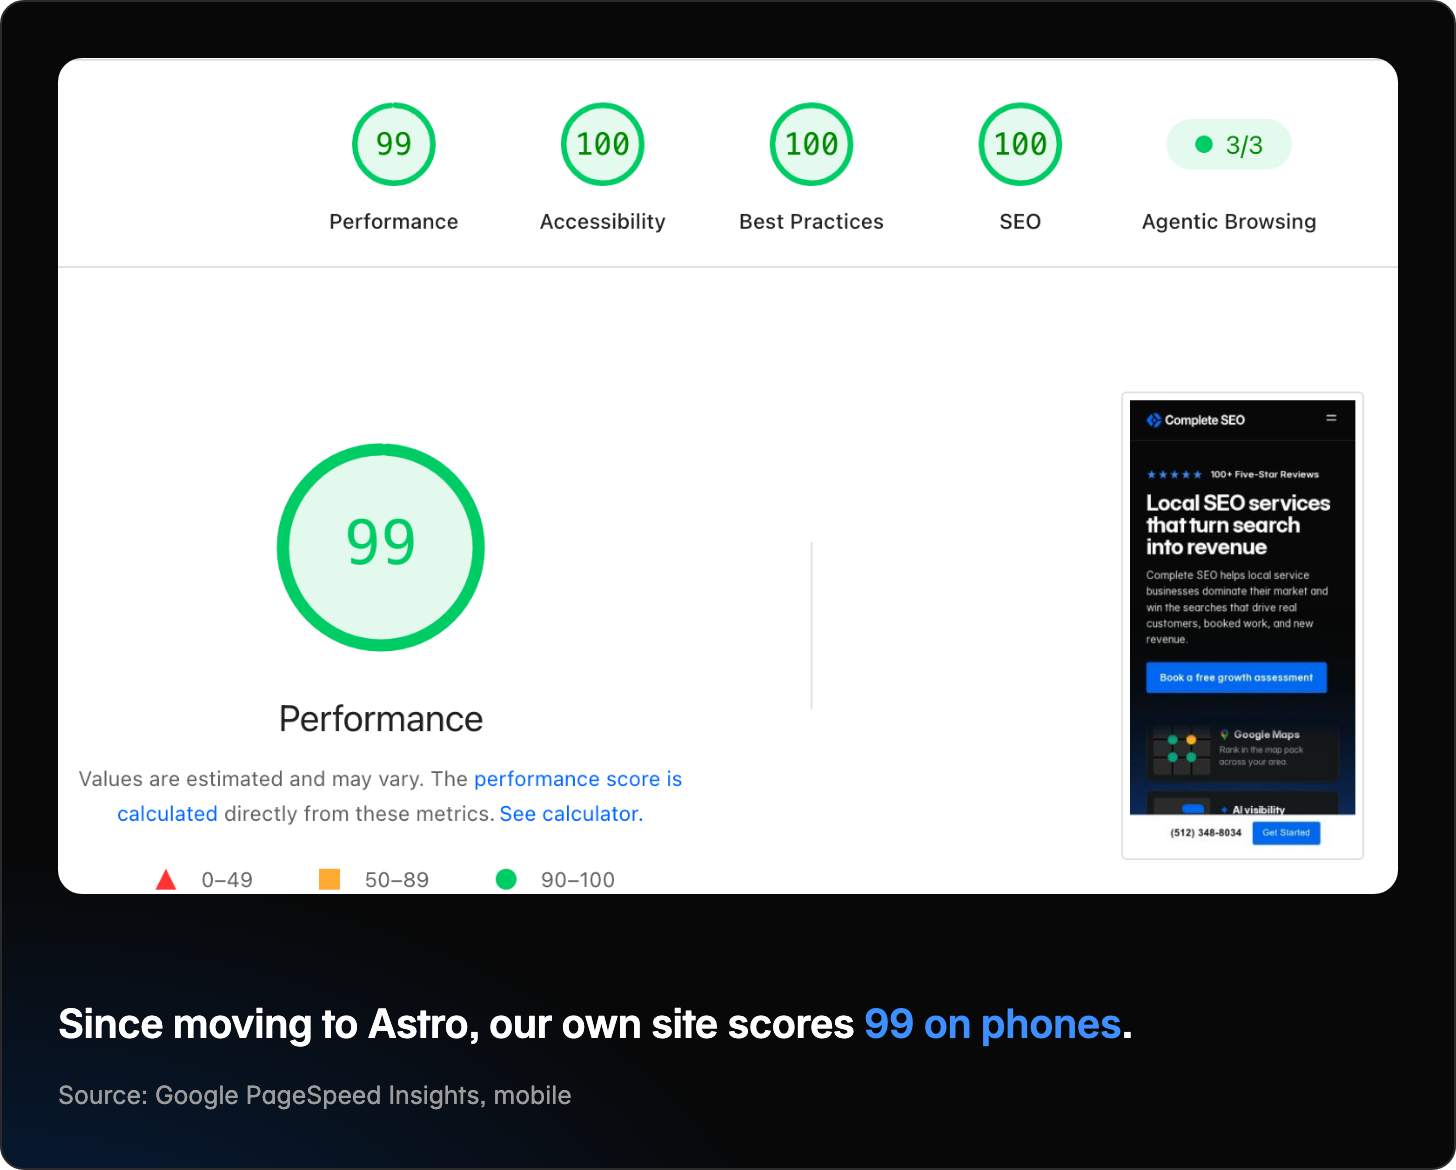Click the Best Practices label
1456x1170 pixels.
pos(811,222)
